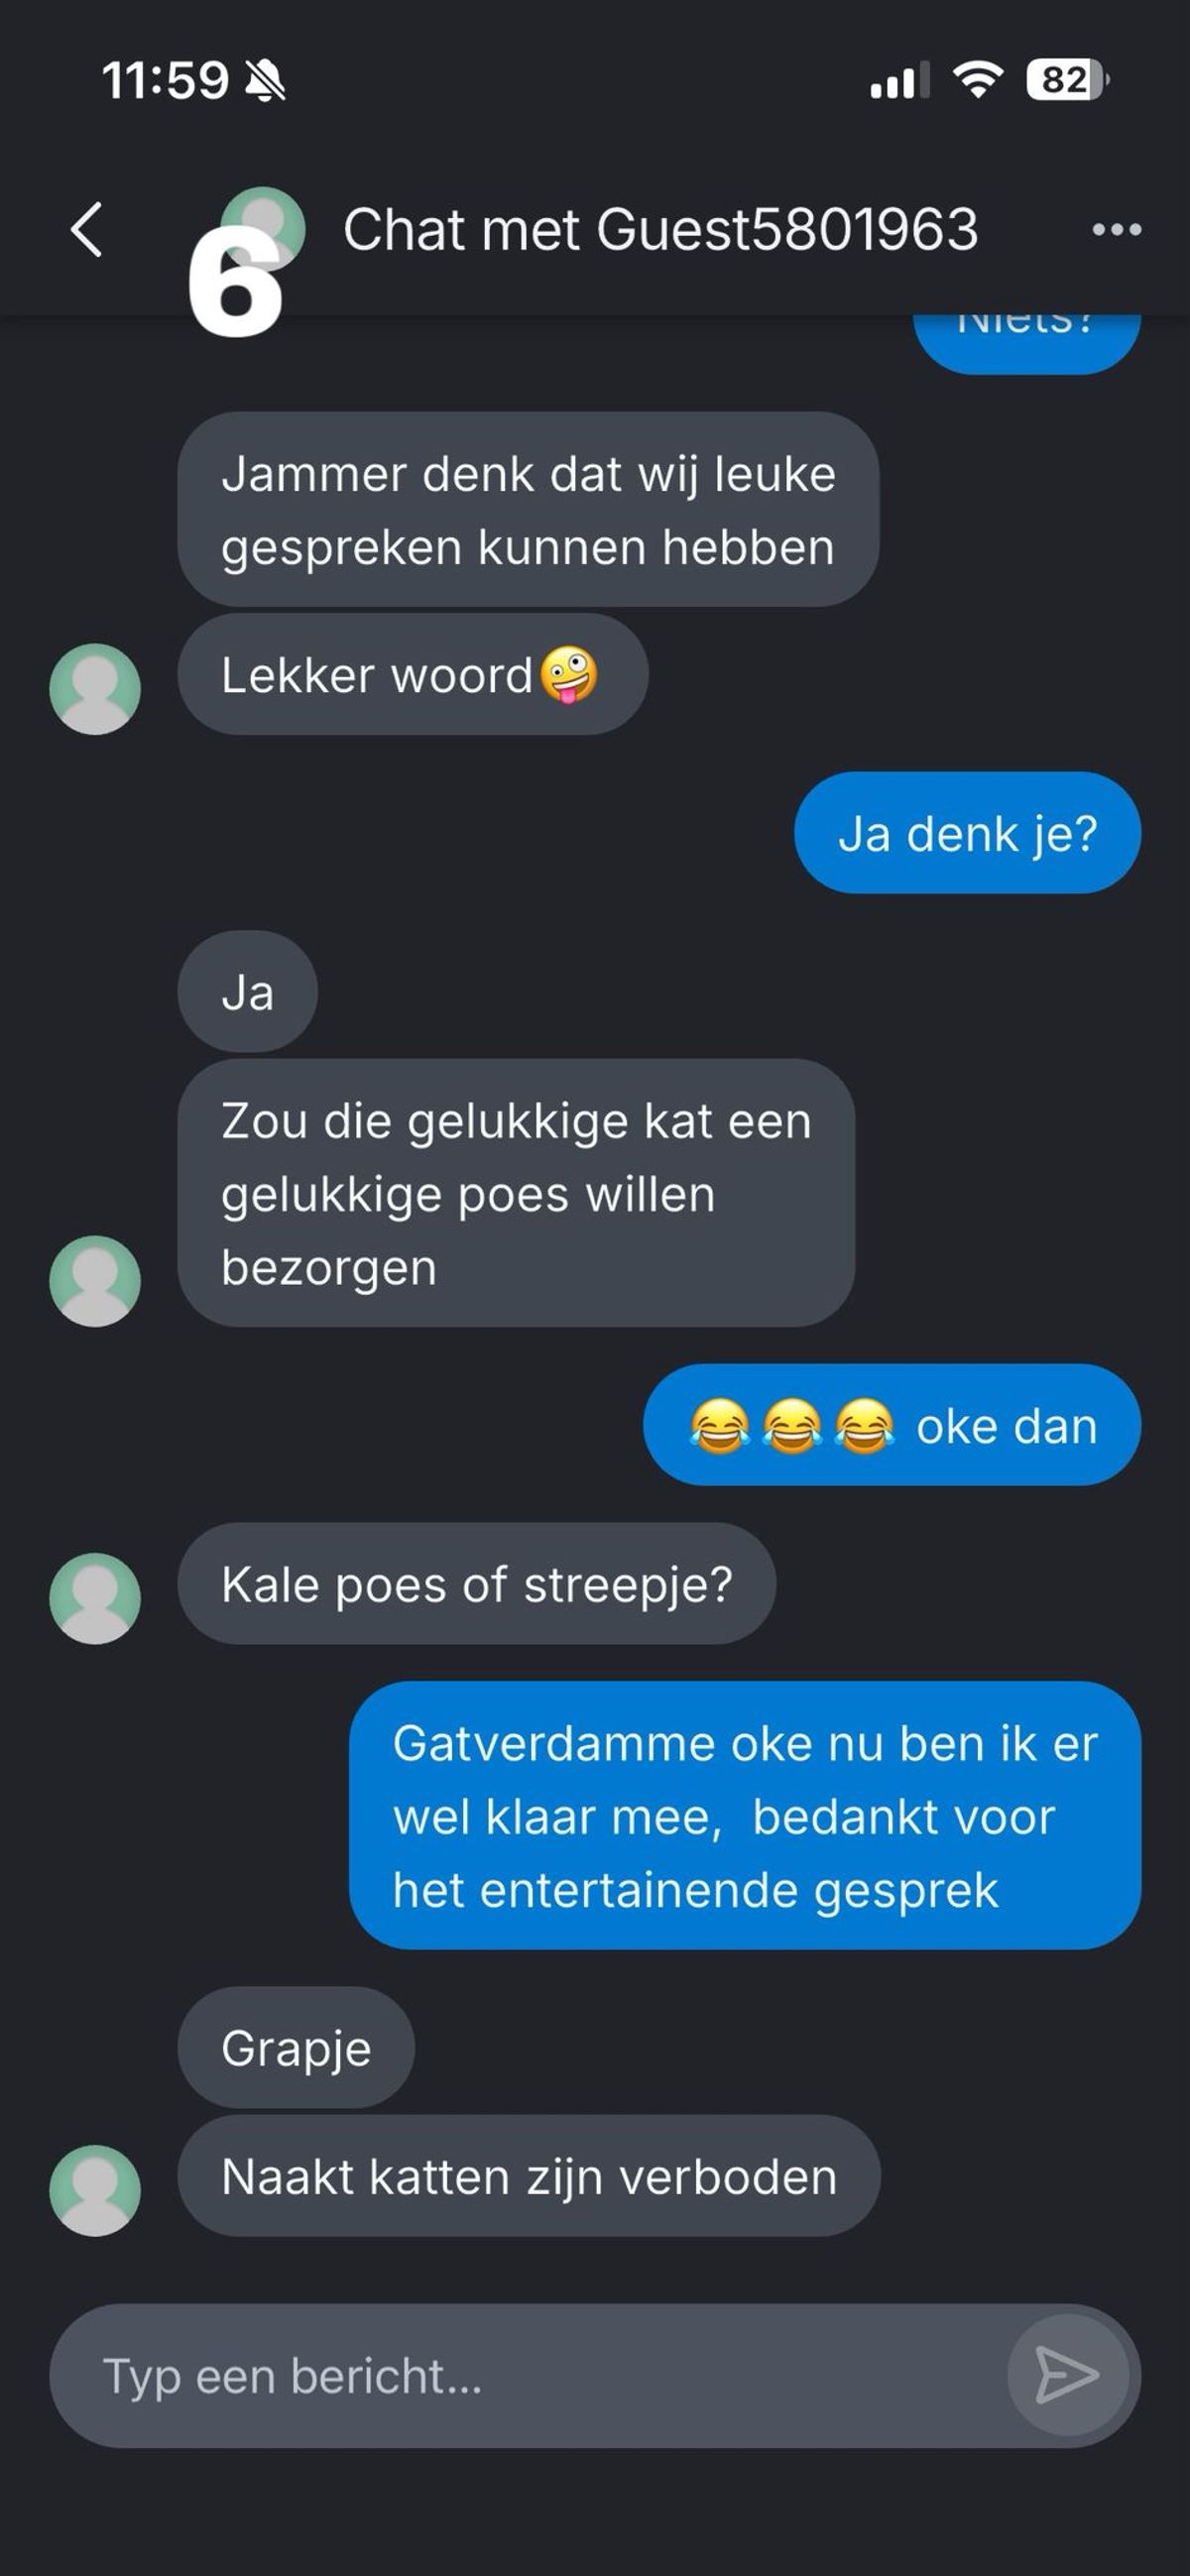The image size is (1190, 2576).
Task: Select the 'Grapje' message bubble
Action: pos(296,2048)
